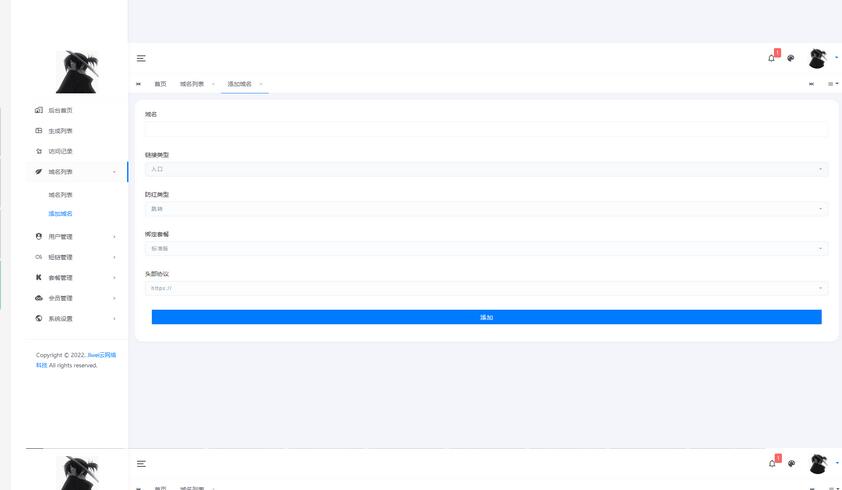Select 域名列表 in the sidebar submenu
Viewport: 842px width, 490px height.
(x=61, y=195)
